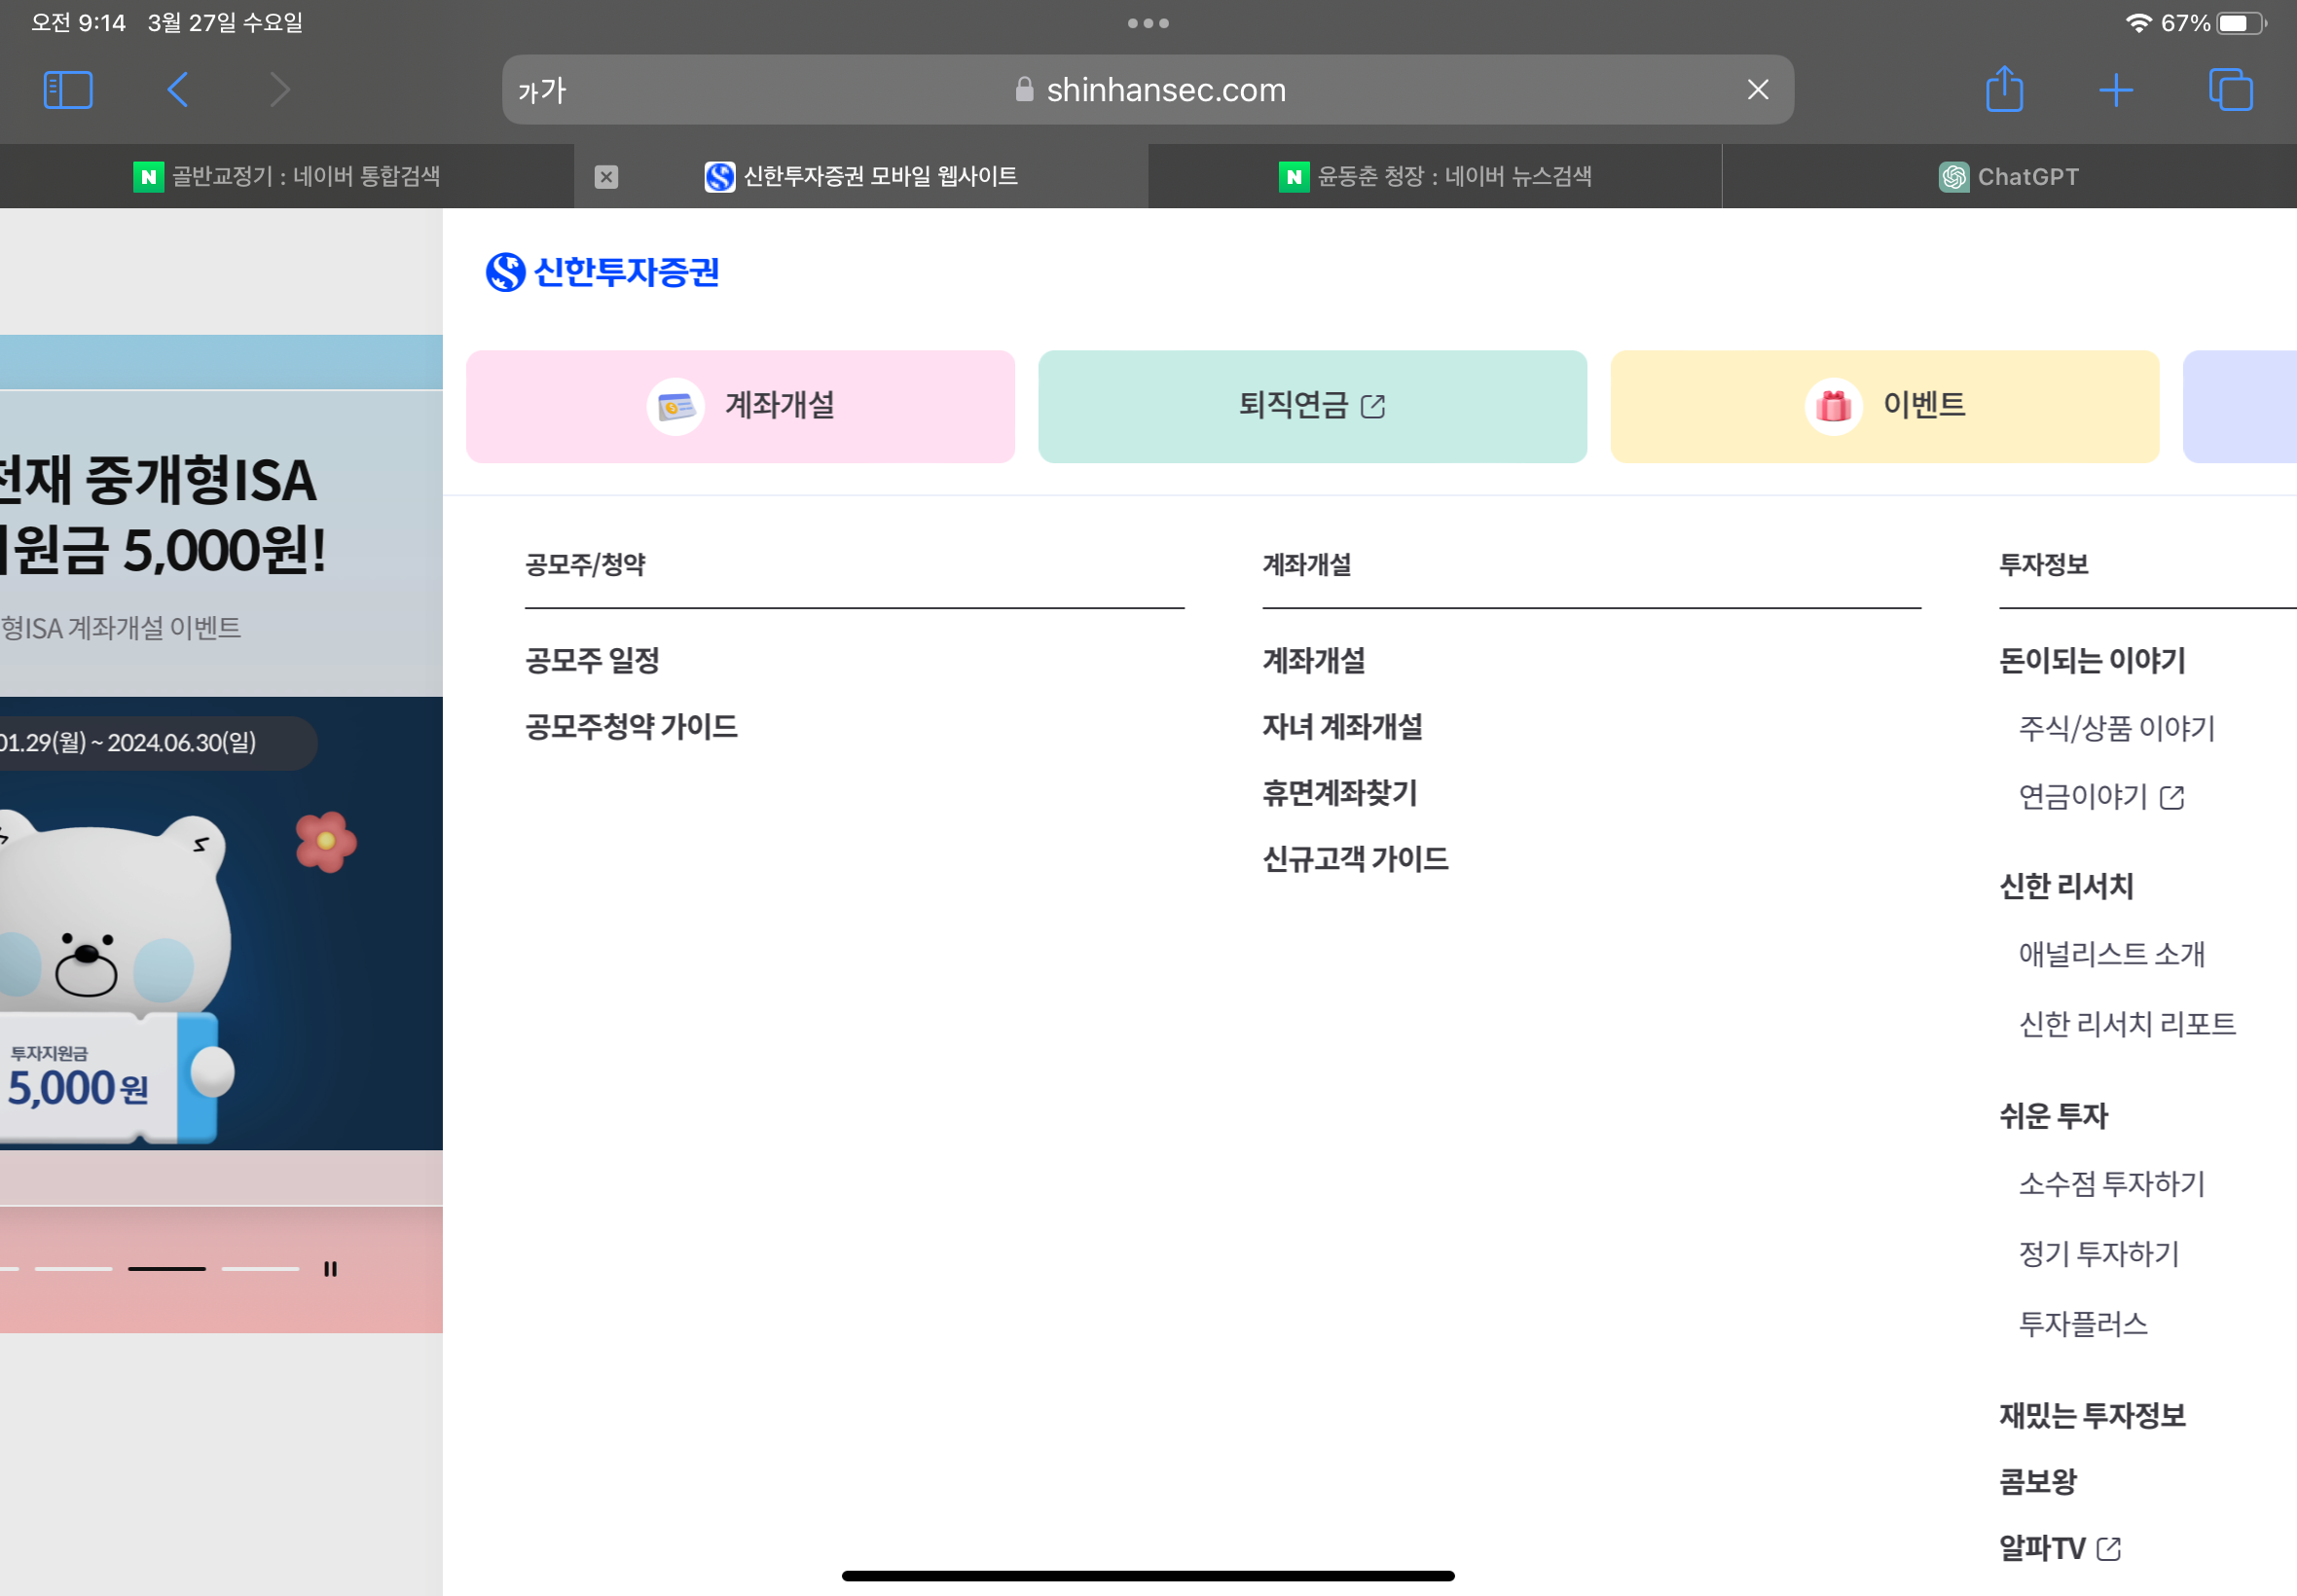Tap the shinhansec.com address field

click(1165, 90)
